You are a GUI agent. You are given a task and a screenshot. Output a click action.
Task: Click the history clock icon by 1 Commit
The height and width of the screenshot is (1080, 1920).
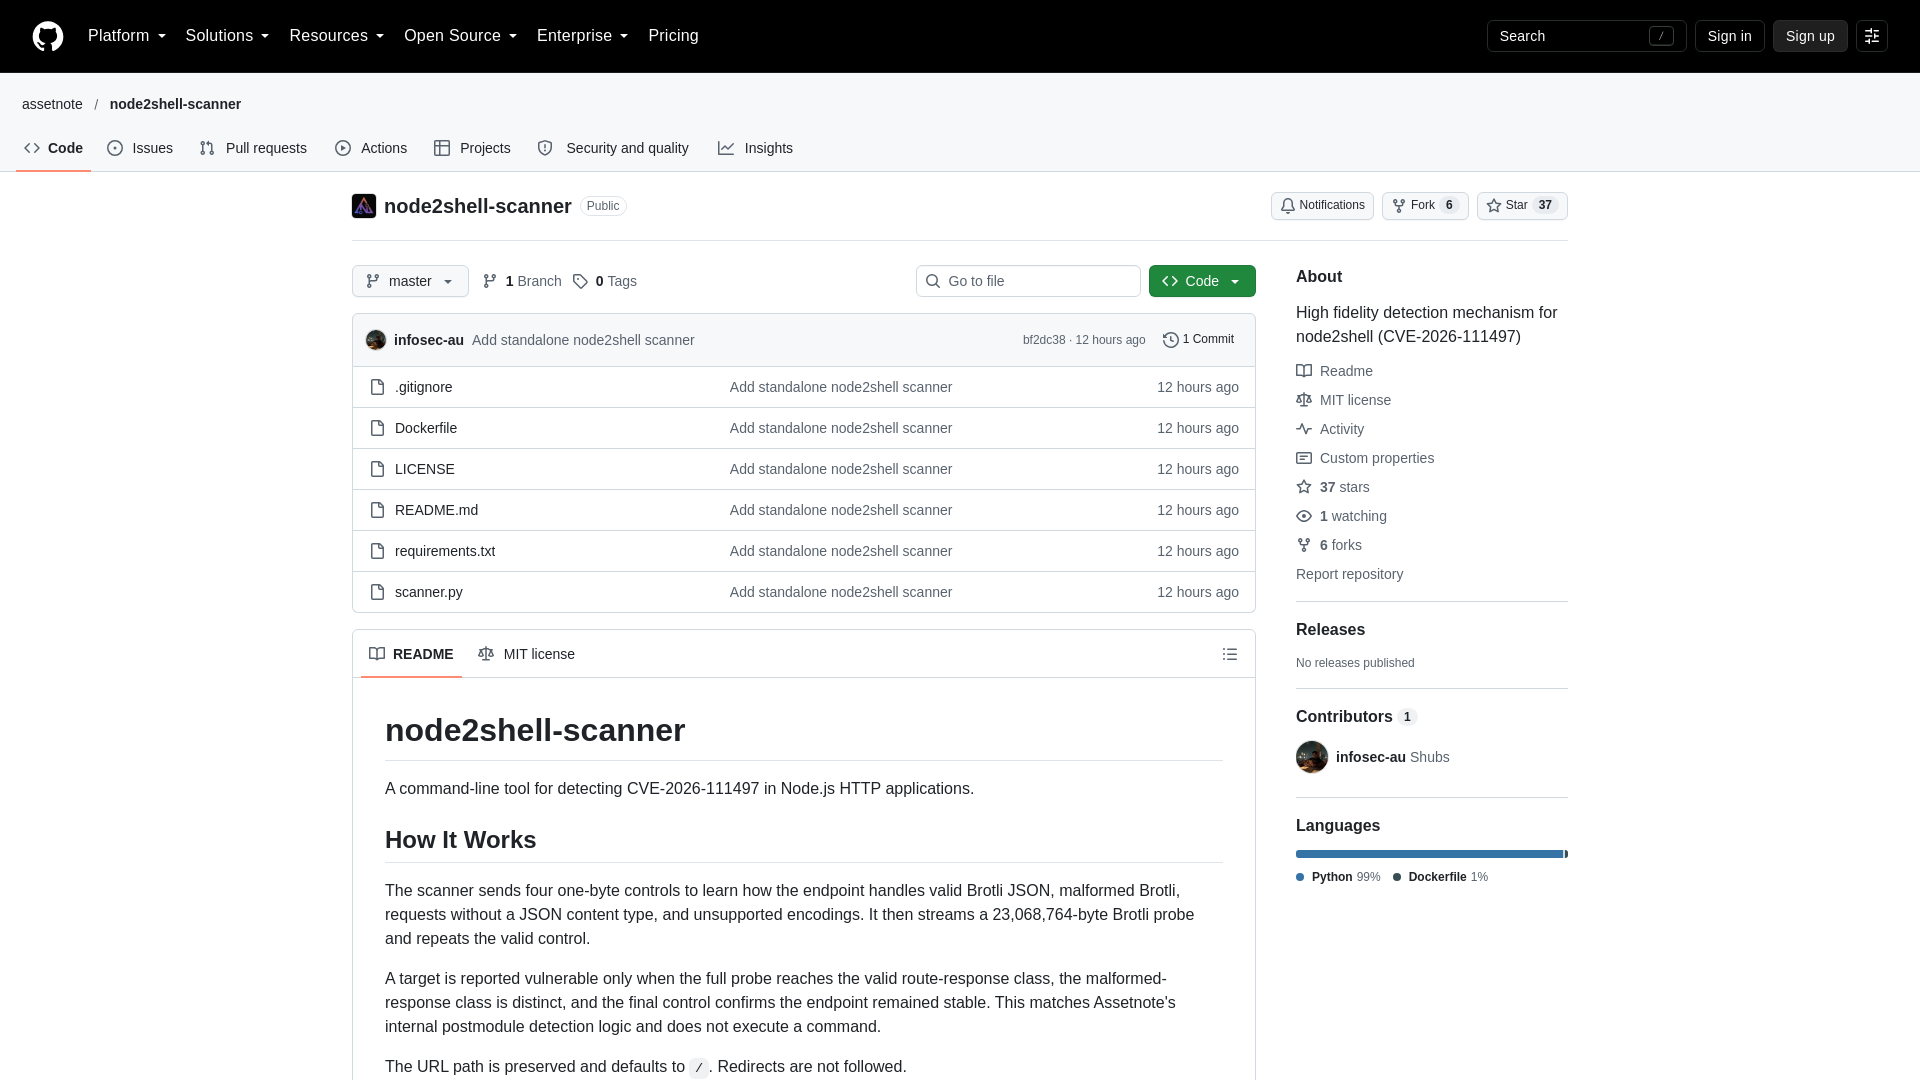[x=1171, y=340]
